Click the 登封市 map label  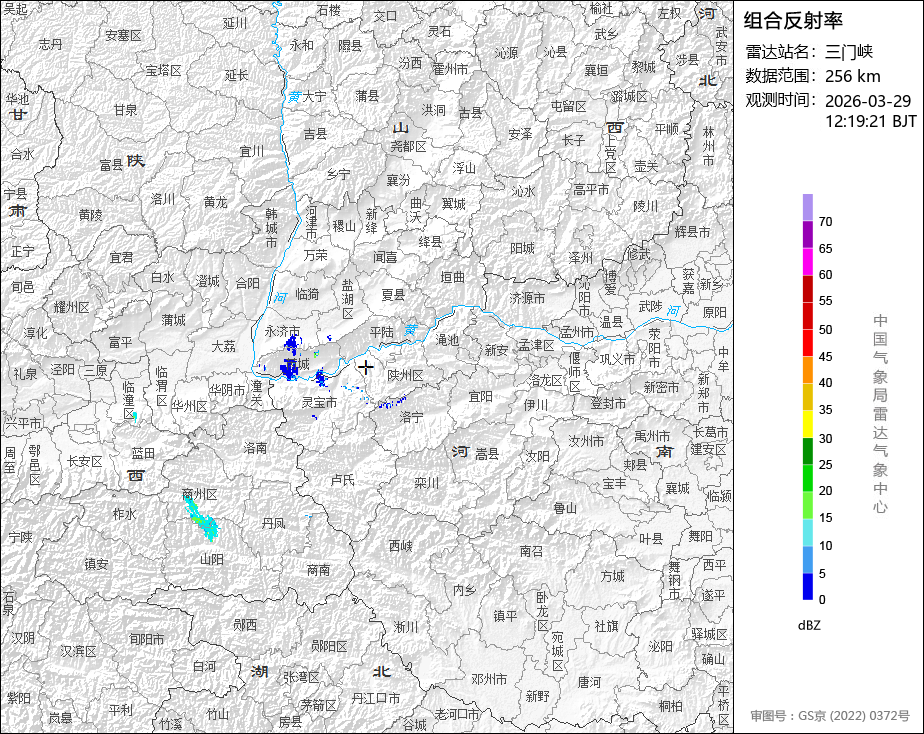point(608,404)
